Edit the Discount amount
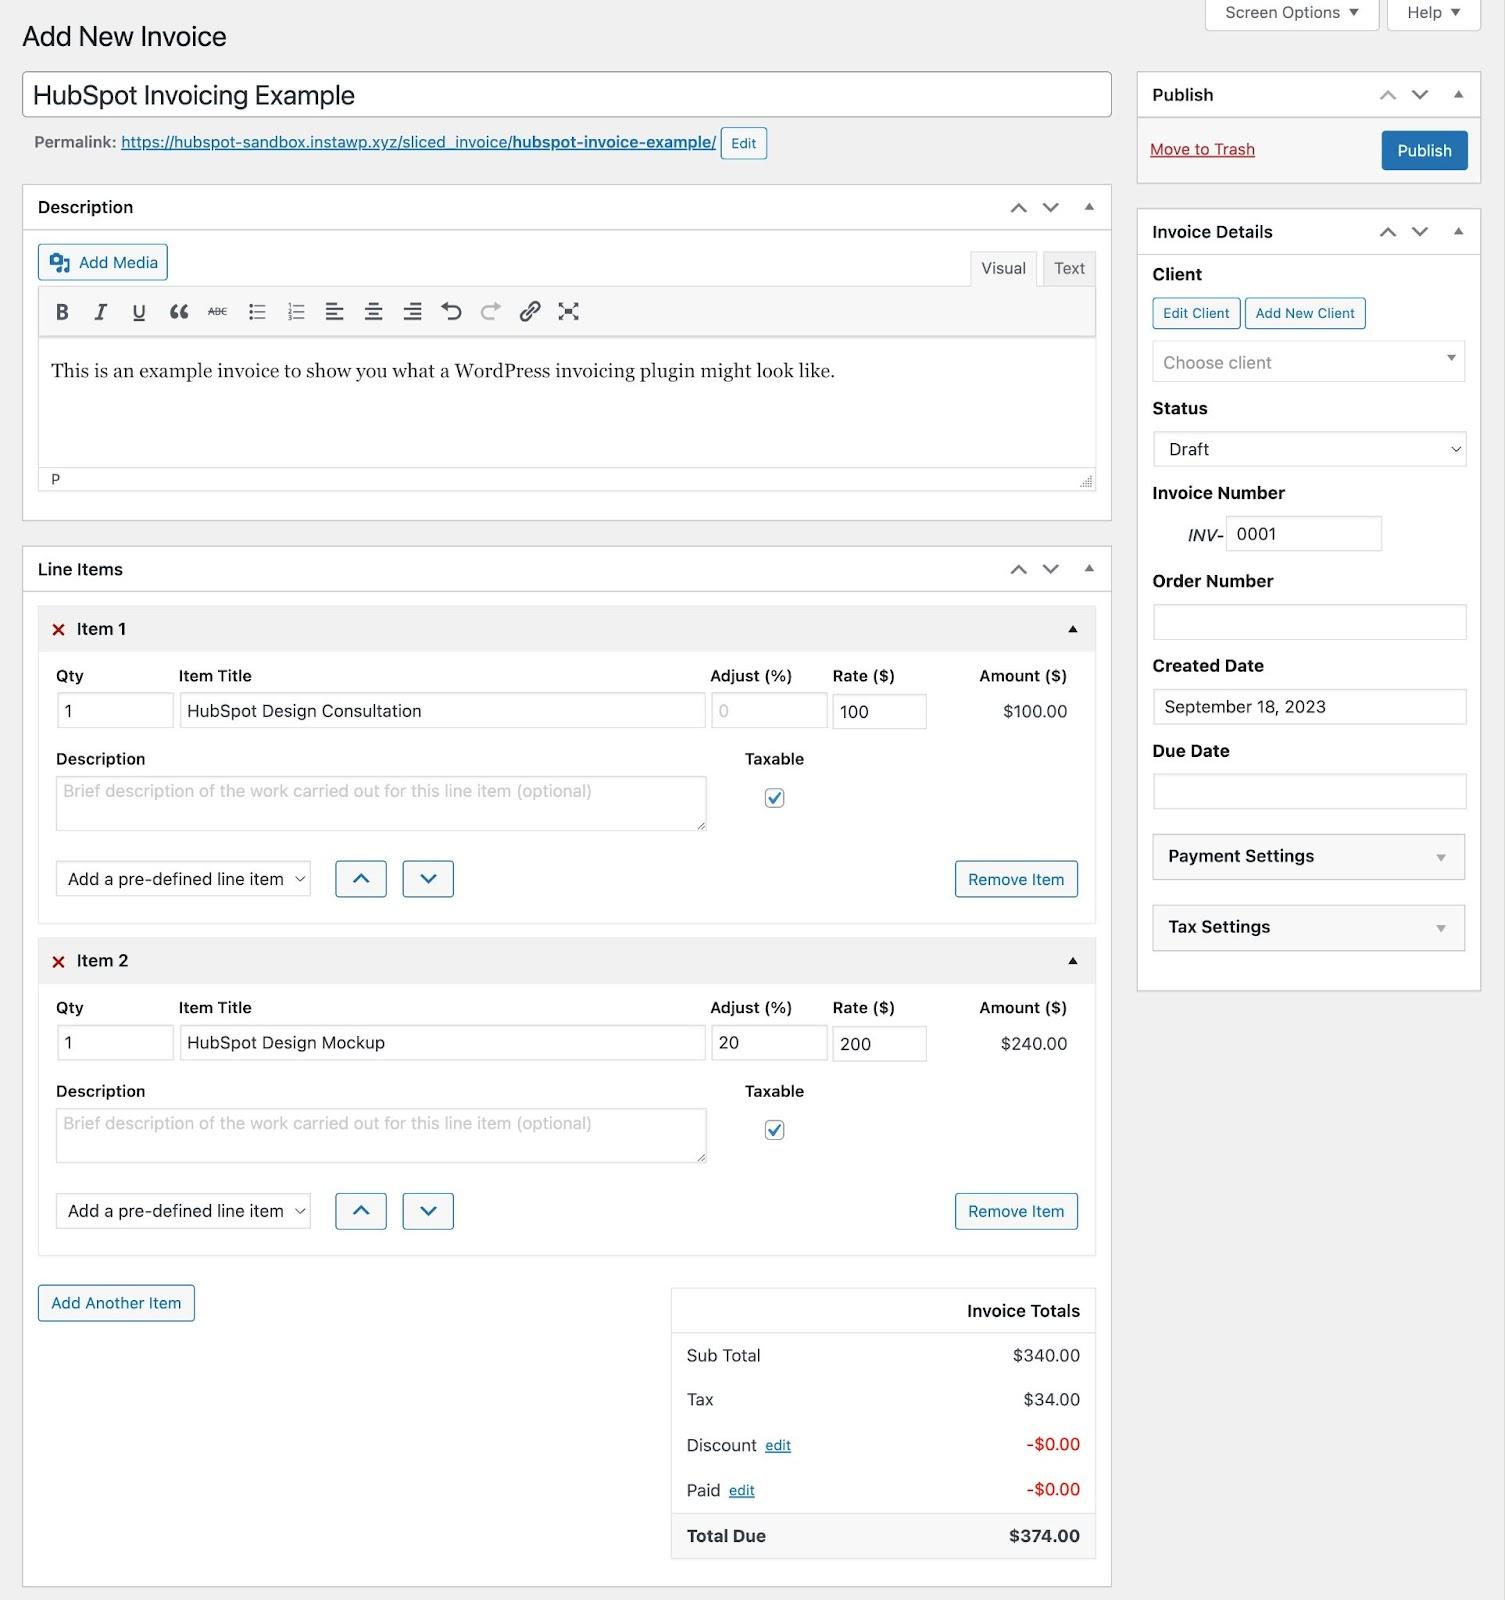The image size is (1505, 1600). point(778,1446)
